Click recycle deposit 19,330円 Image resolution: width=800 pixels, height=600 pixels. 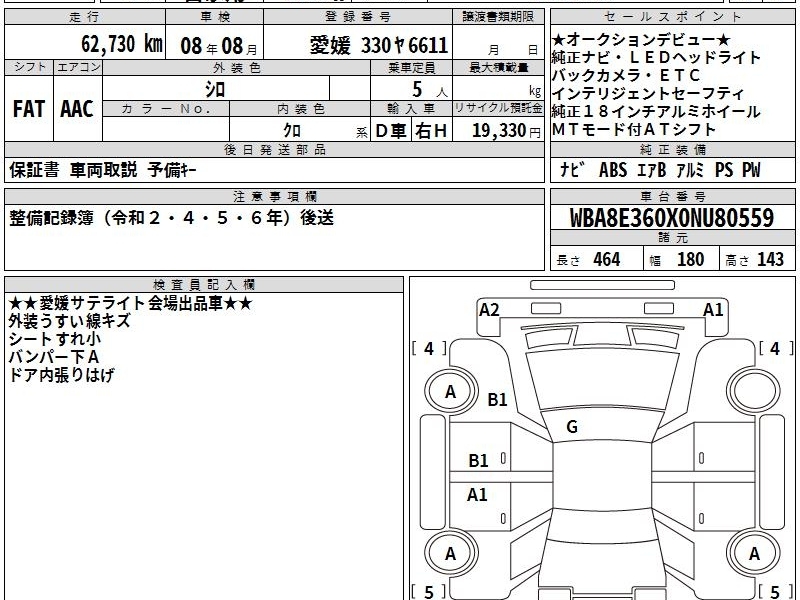pyautogui.click(x=506, y=131)
